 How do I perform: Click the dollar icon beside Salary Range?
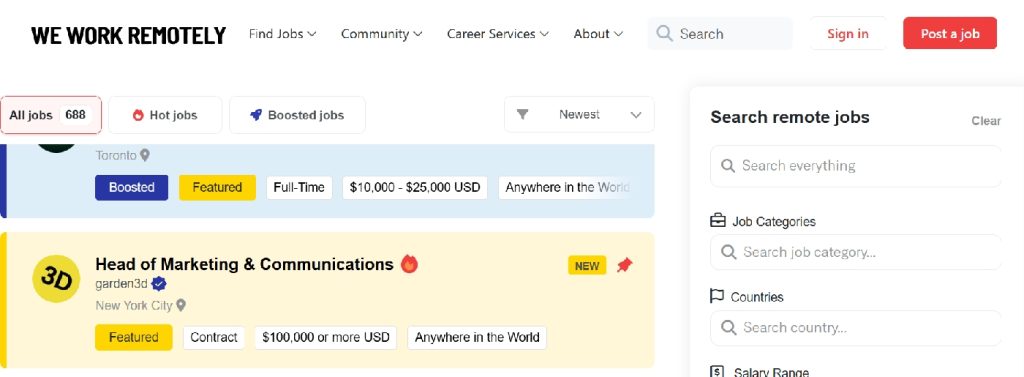coord(717,372)
